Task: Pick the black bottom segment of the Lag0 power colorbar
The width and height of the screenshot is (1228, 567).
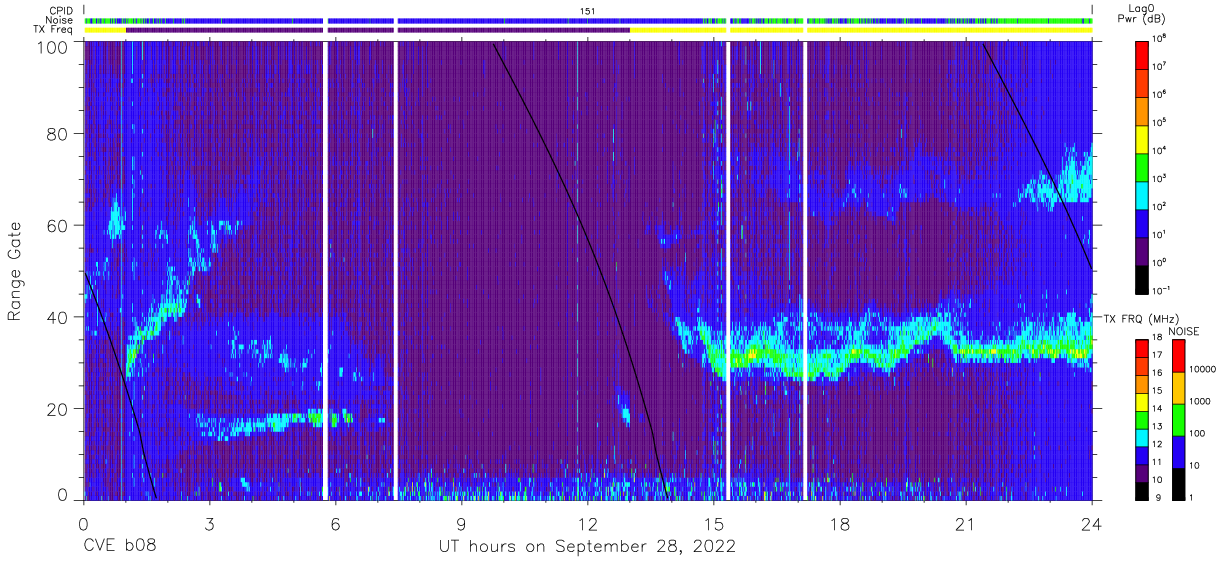Action: (1144, 278)
